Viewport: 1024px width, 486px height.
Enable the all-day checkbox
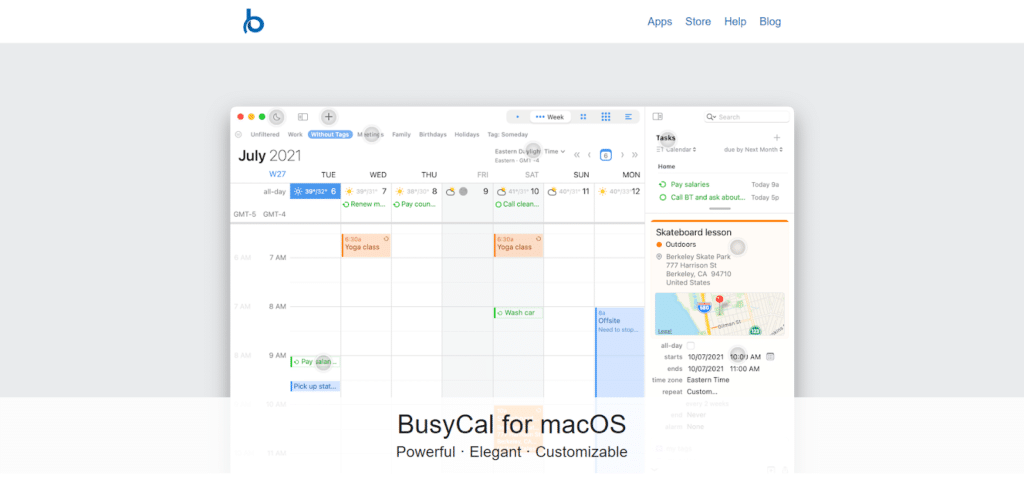coord(690,345)
